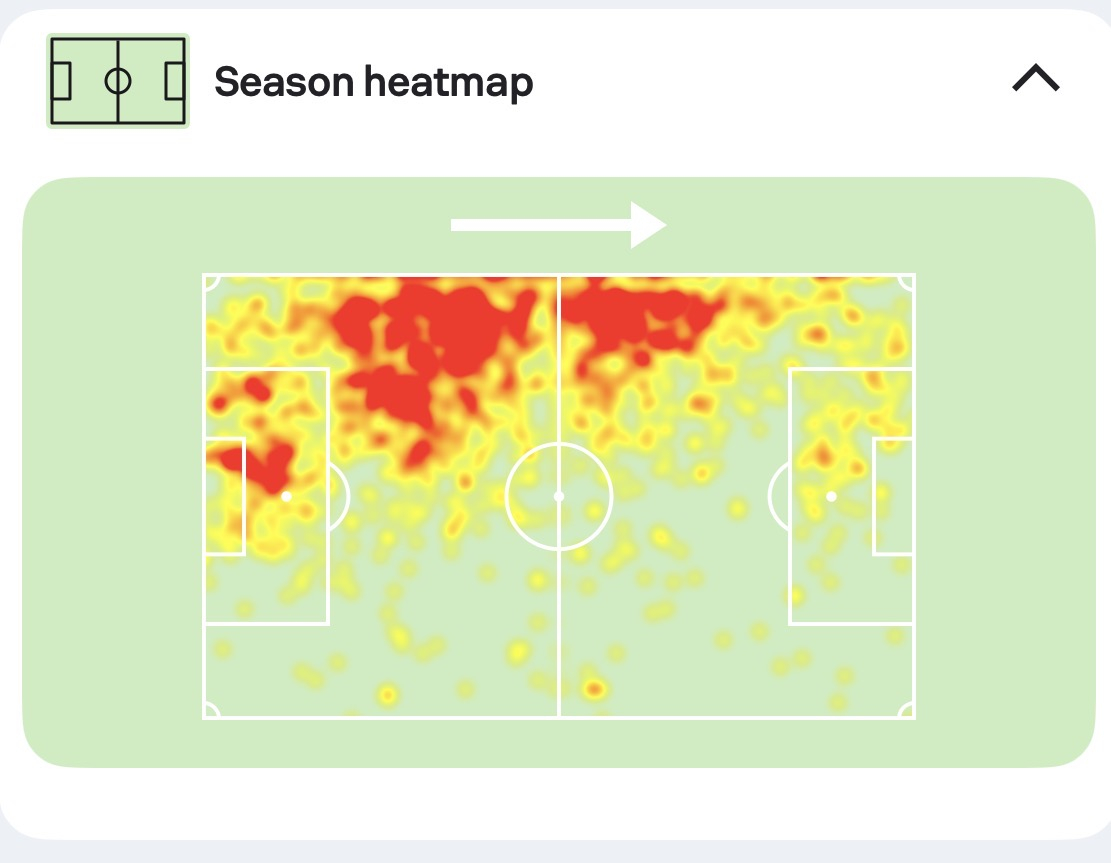
Task: Click the Season heatmap heading text
Action: click(373, 82)
